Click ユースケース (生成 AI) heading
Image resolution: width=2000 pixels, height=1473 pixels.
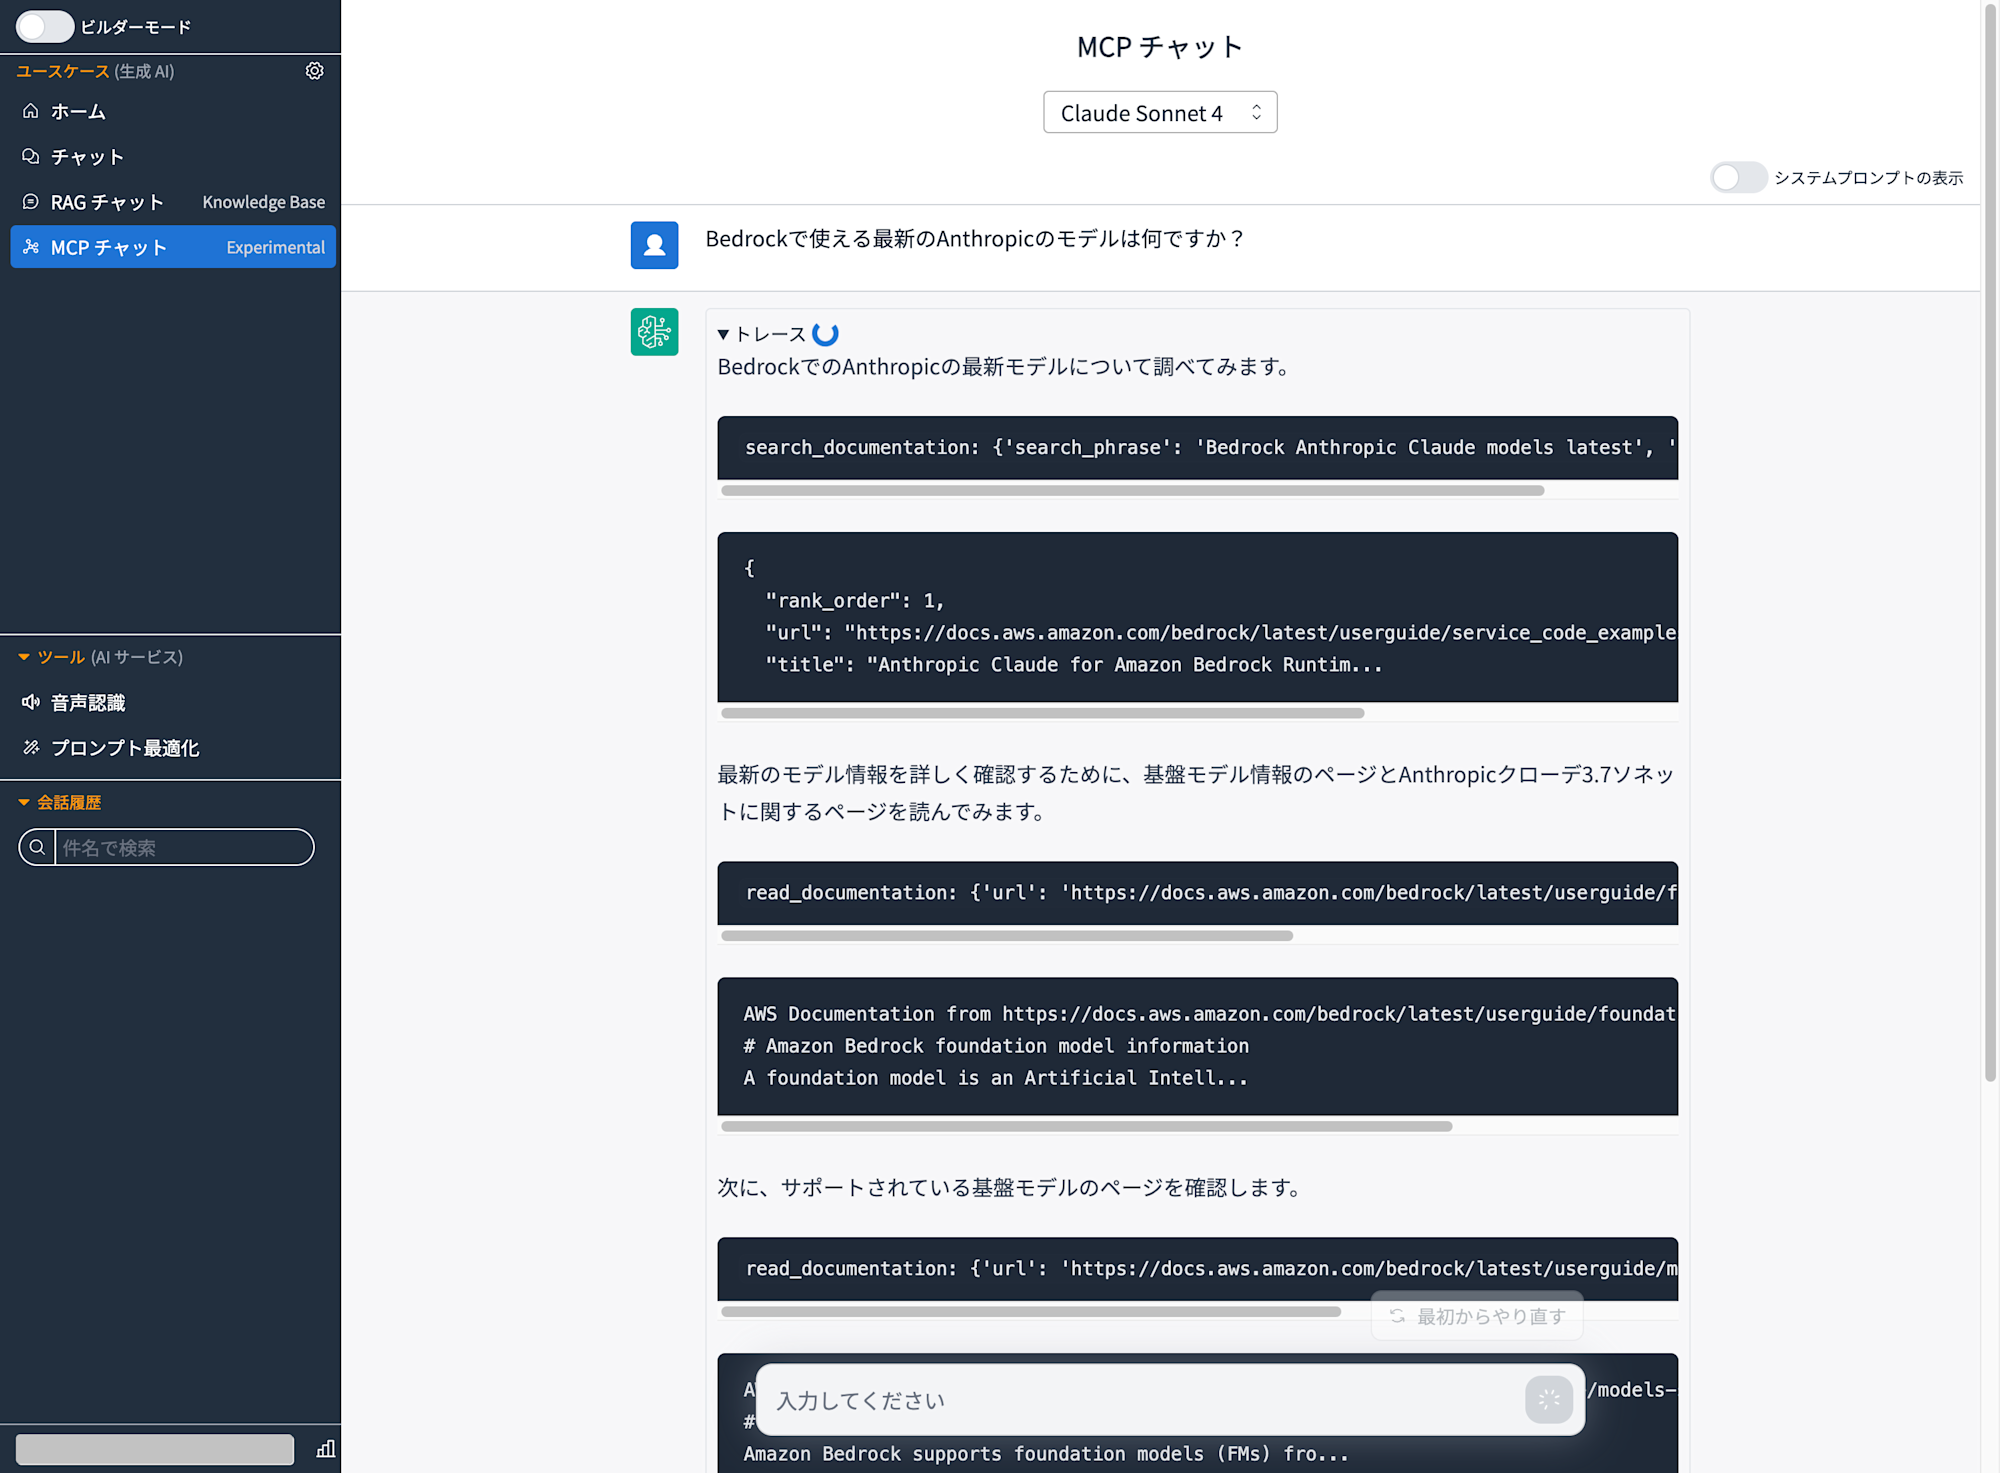tap(95, 71)
